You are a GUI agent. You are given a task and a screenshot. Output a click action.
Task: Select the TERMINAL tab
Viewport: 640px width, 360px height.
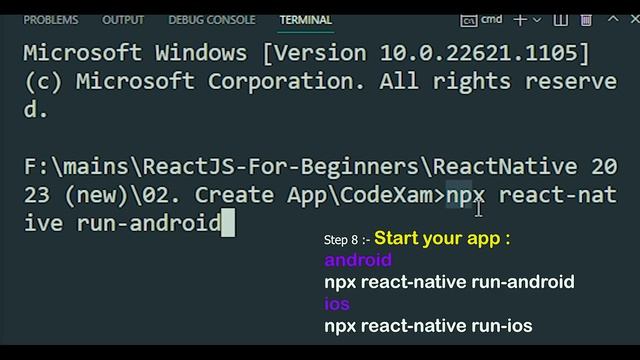click(x=306, y=20)
